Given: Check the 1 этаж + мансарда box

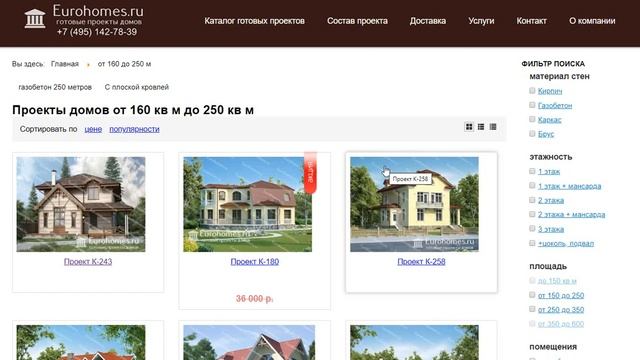Looking at the screenshot, I should pyautogui.click(x=532, y=185).
